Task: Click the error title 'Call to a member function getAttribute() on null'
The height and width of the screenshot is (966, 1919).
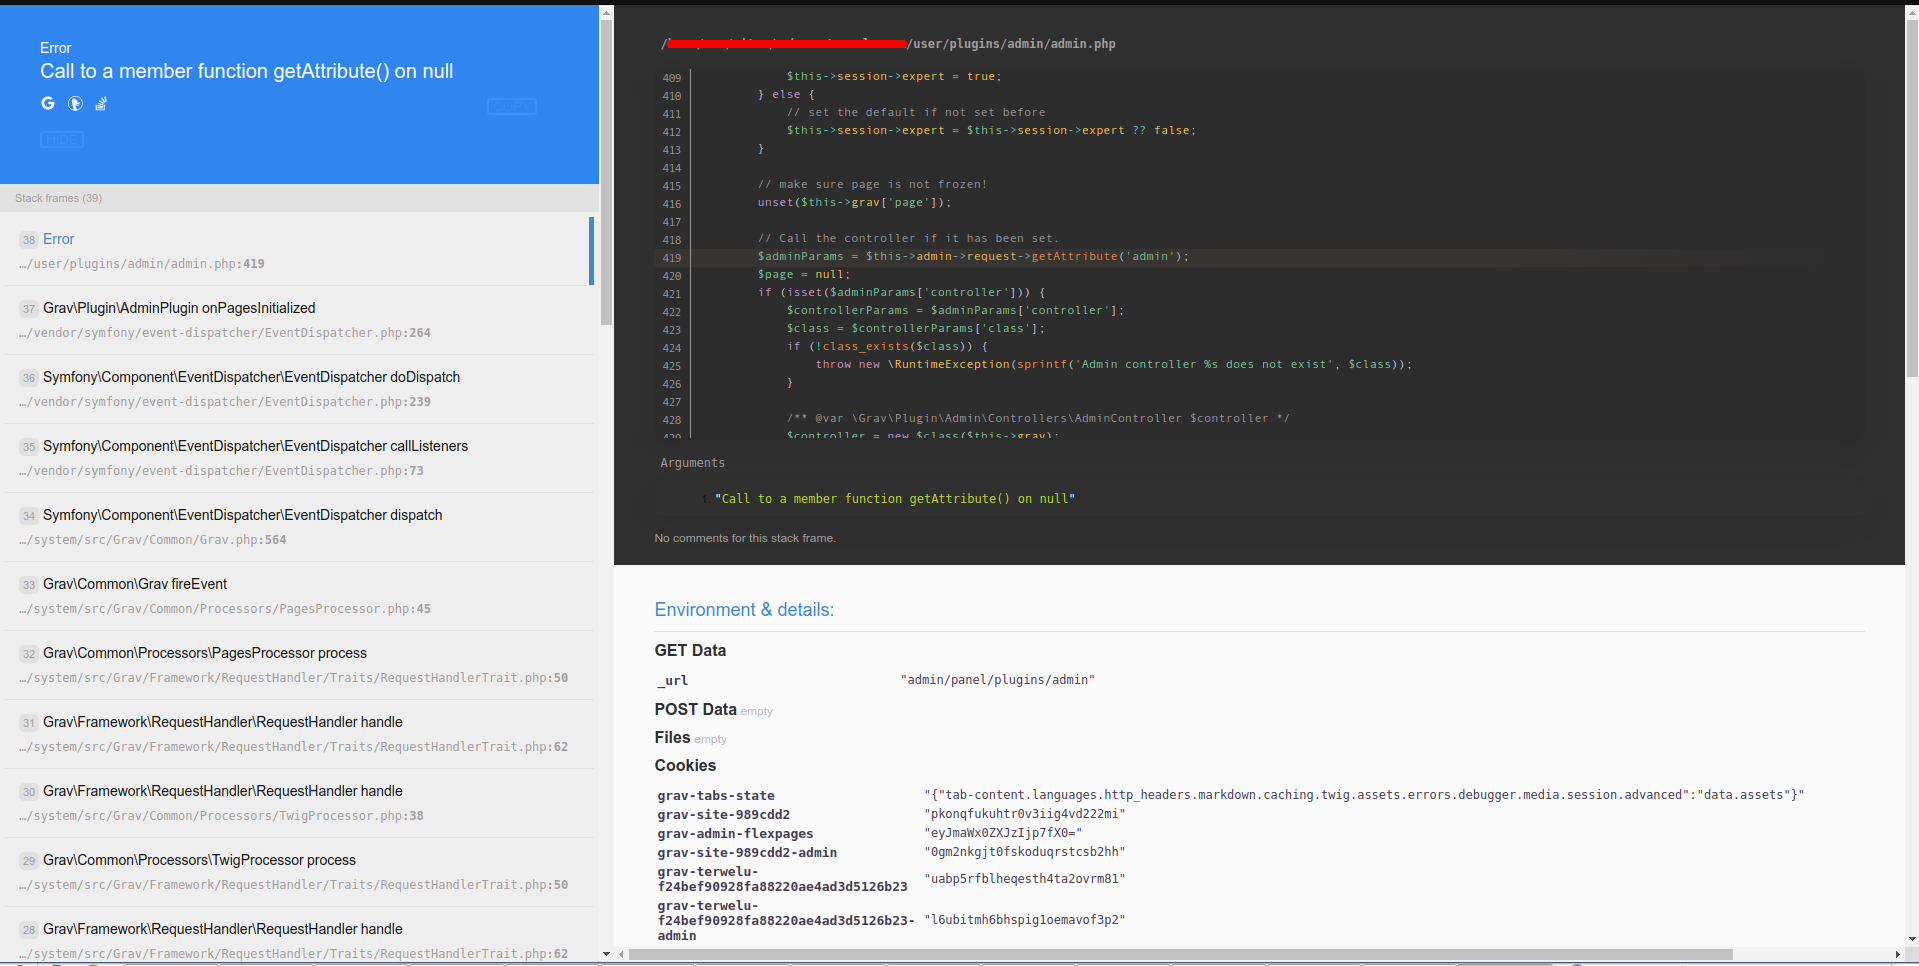Action: [x=246, y=71]
